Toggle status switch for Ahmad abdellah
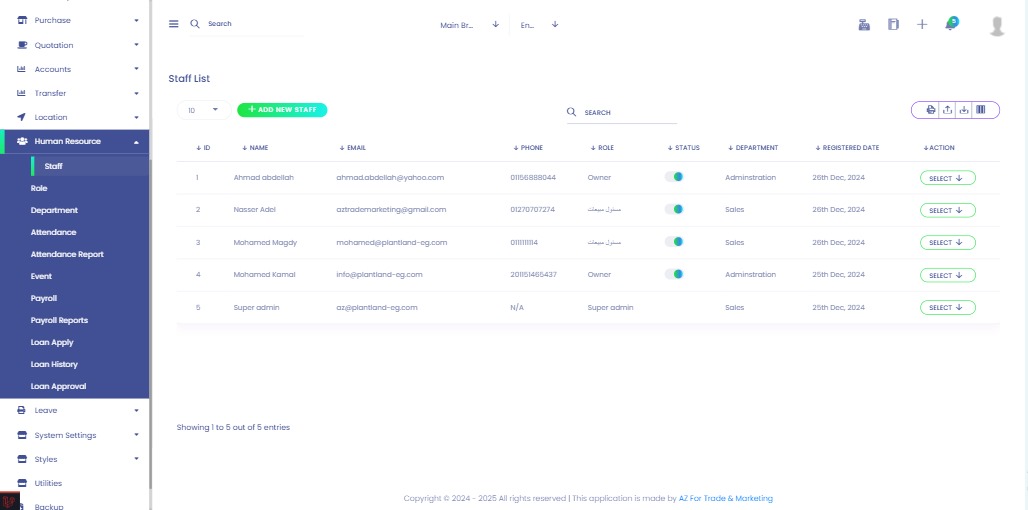This screenshot has width=1028, height=510. click(674, 177)
